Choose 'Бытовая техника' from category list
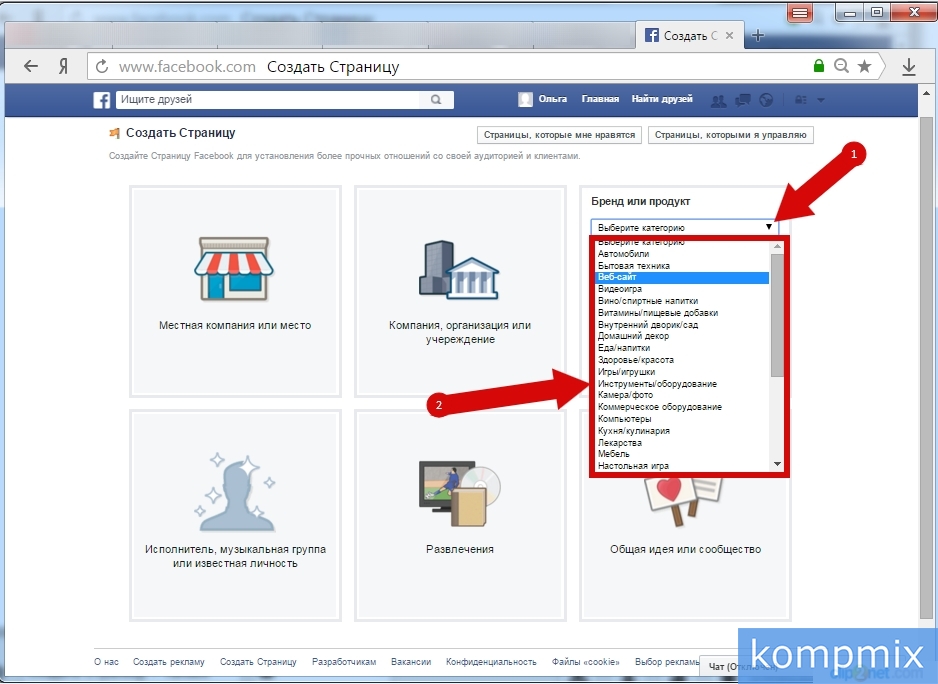The height and width of the screenshot is (684, 938). click(x=683, y=266)
